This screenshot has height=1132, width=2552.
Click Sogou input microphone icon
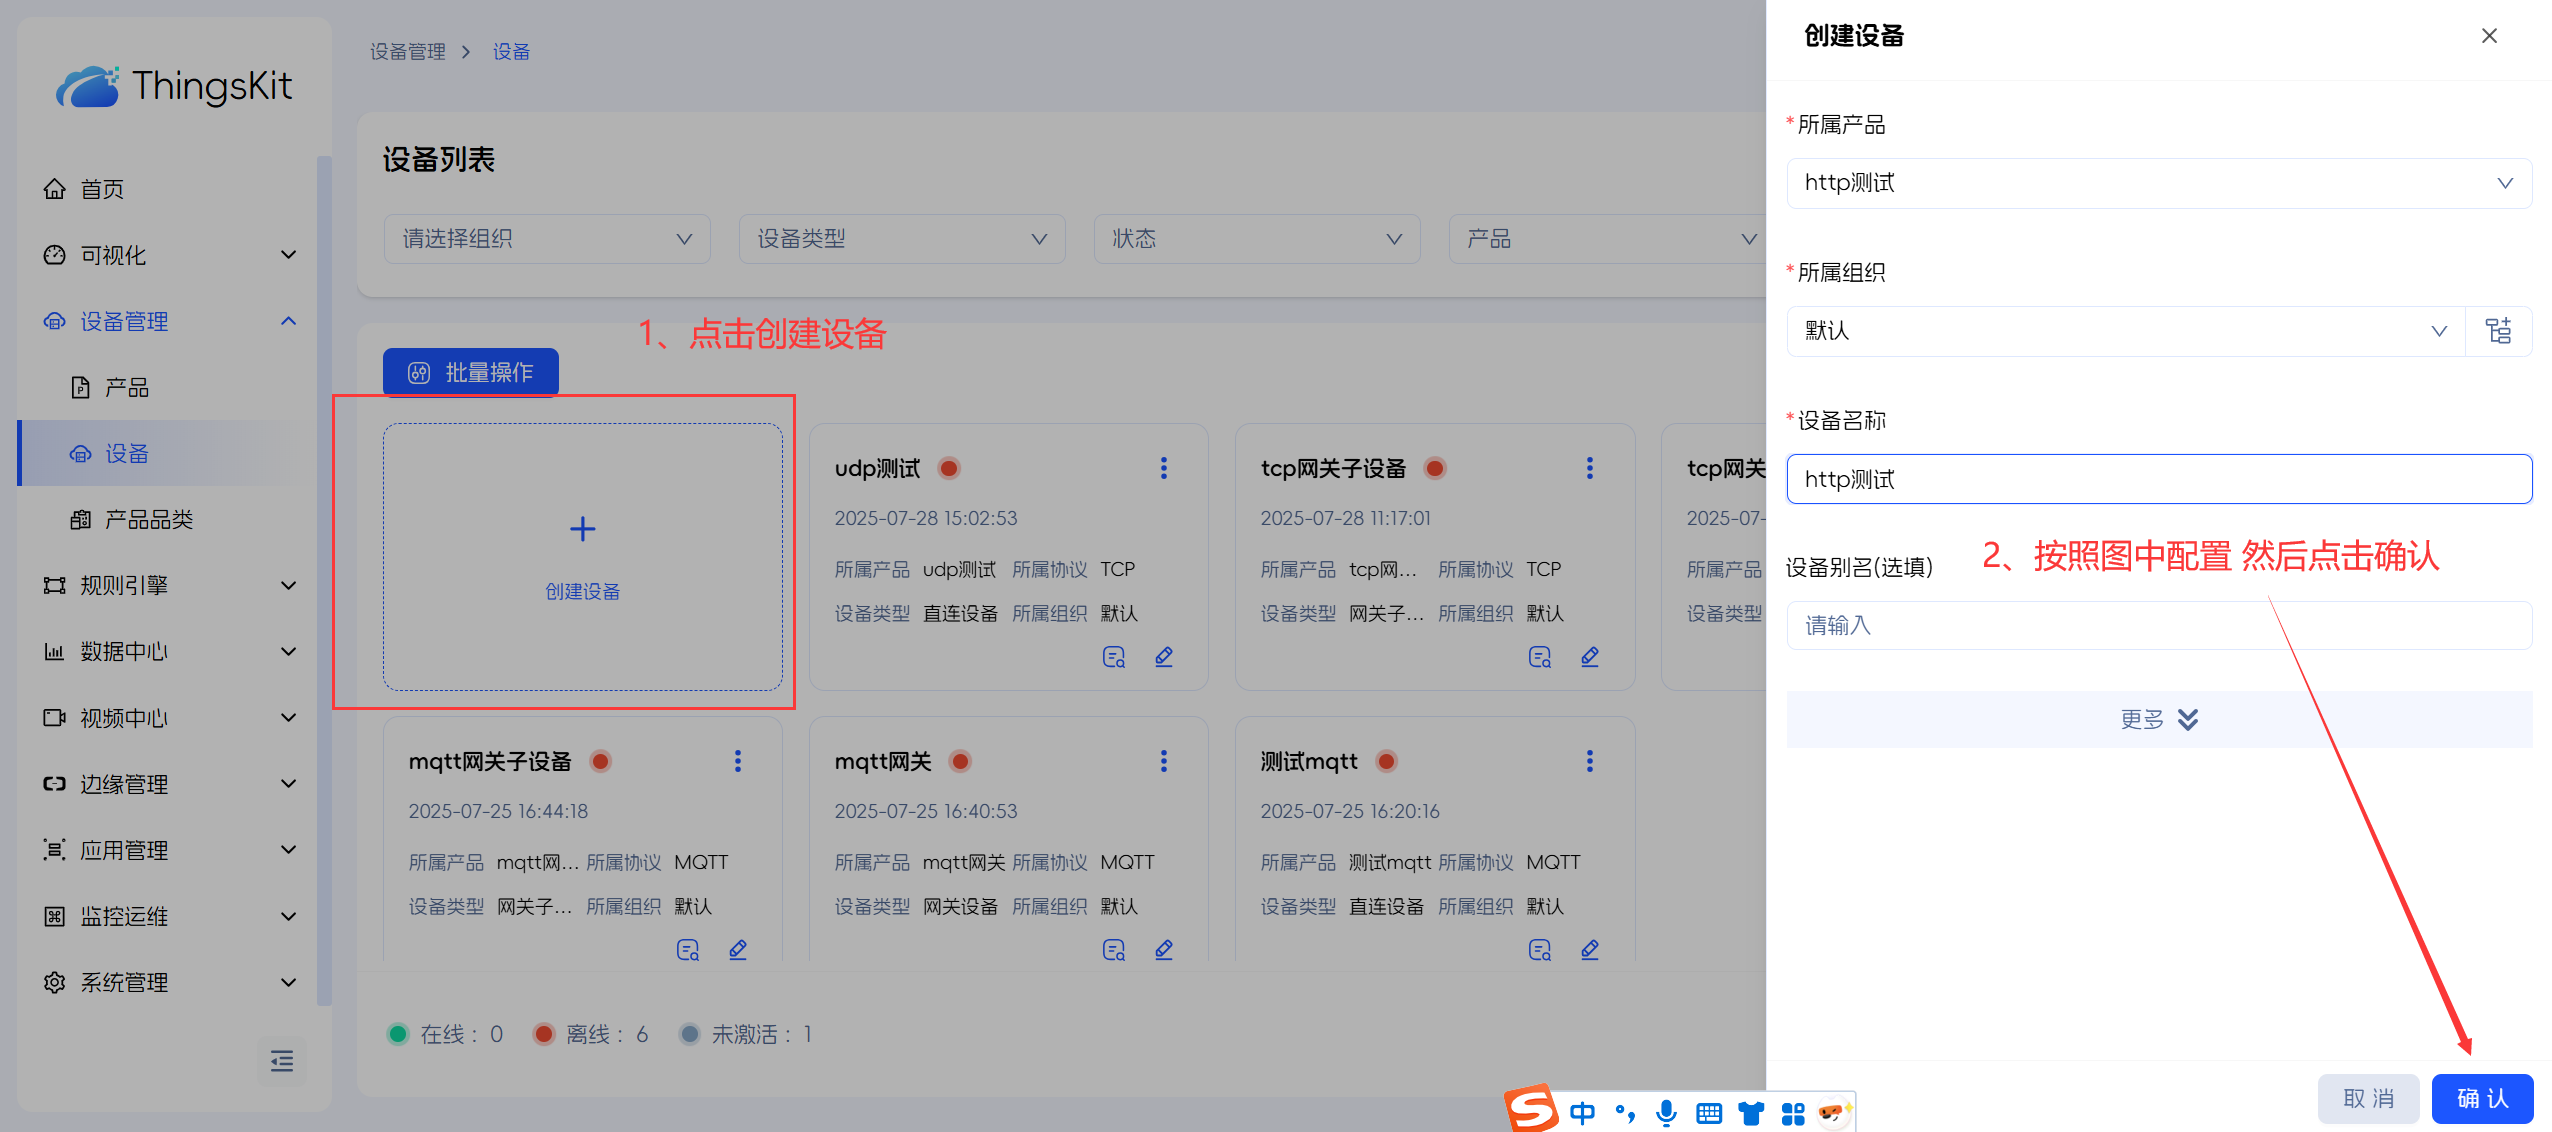click(1666, 1112)
